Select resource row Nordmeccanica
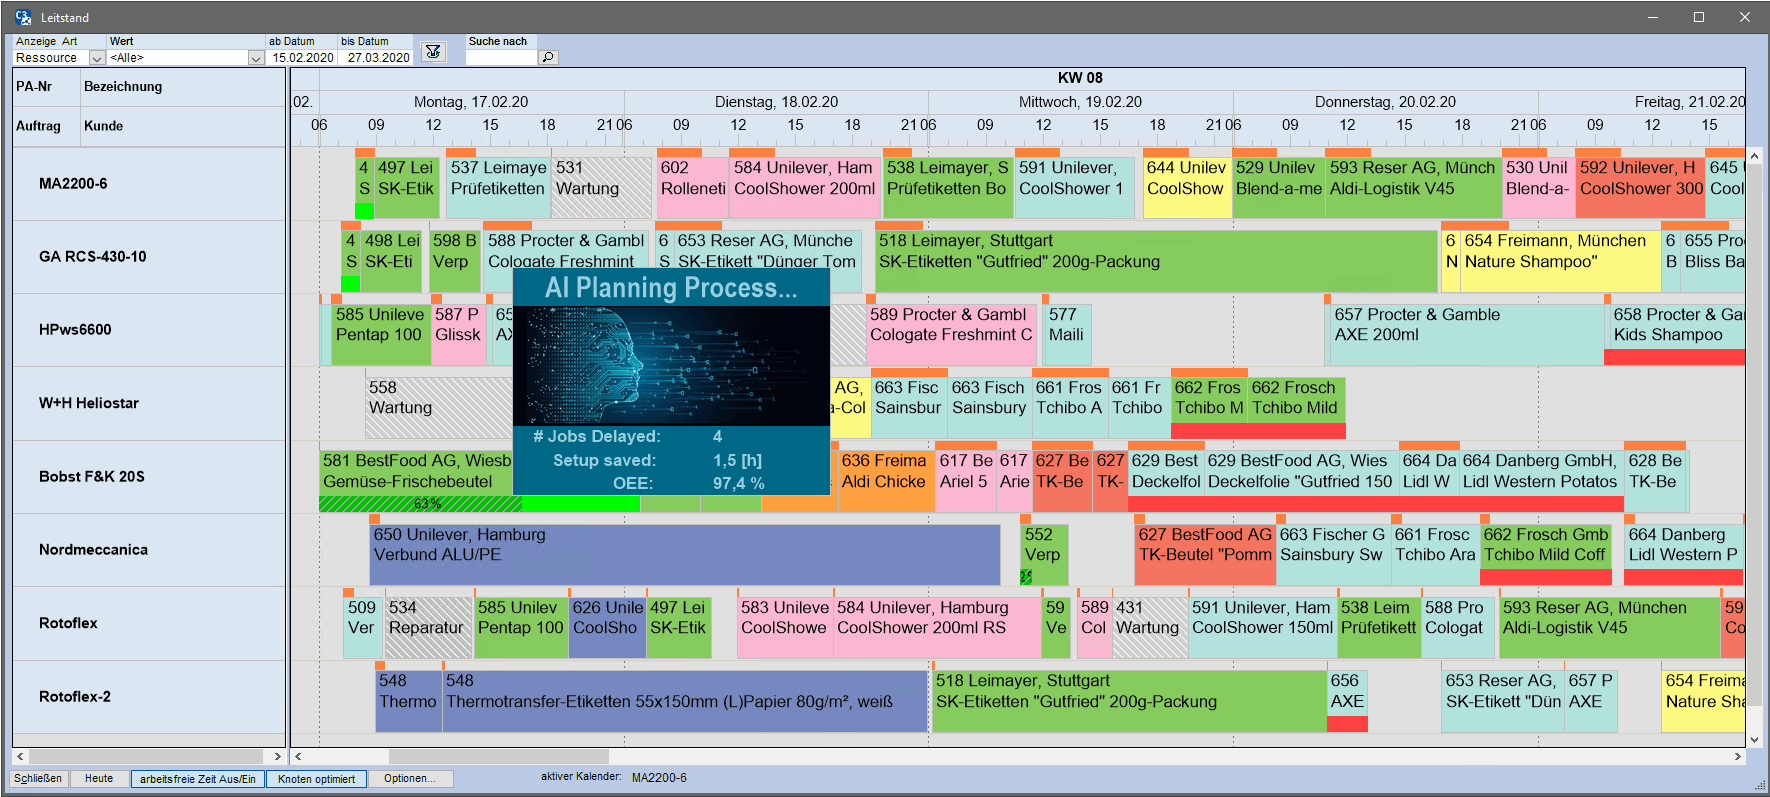 tap(149, 550)
